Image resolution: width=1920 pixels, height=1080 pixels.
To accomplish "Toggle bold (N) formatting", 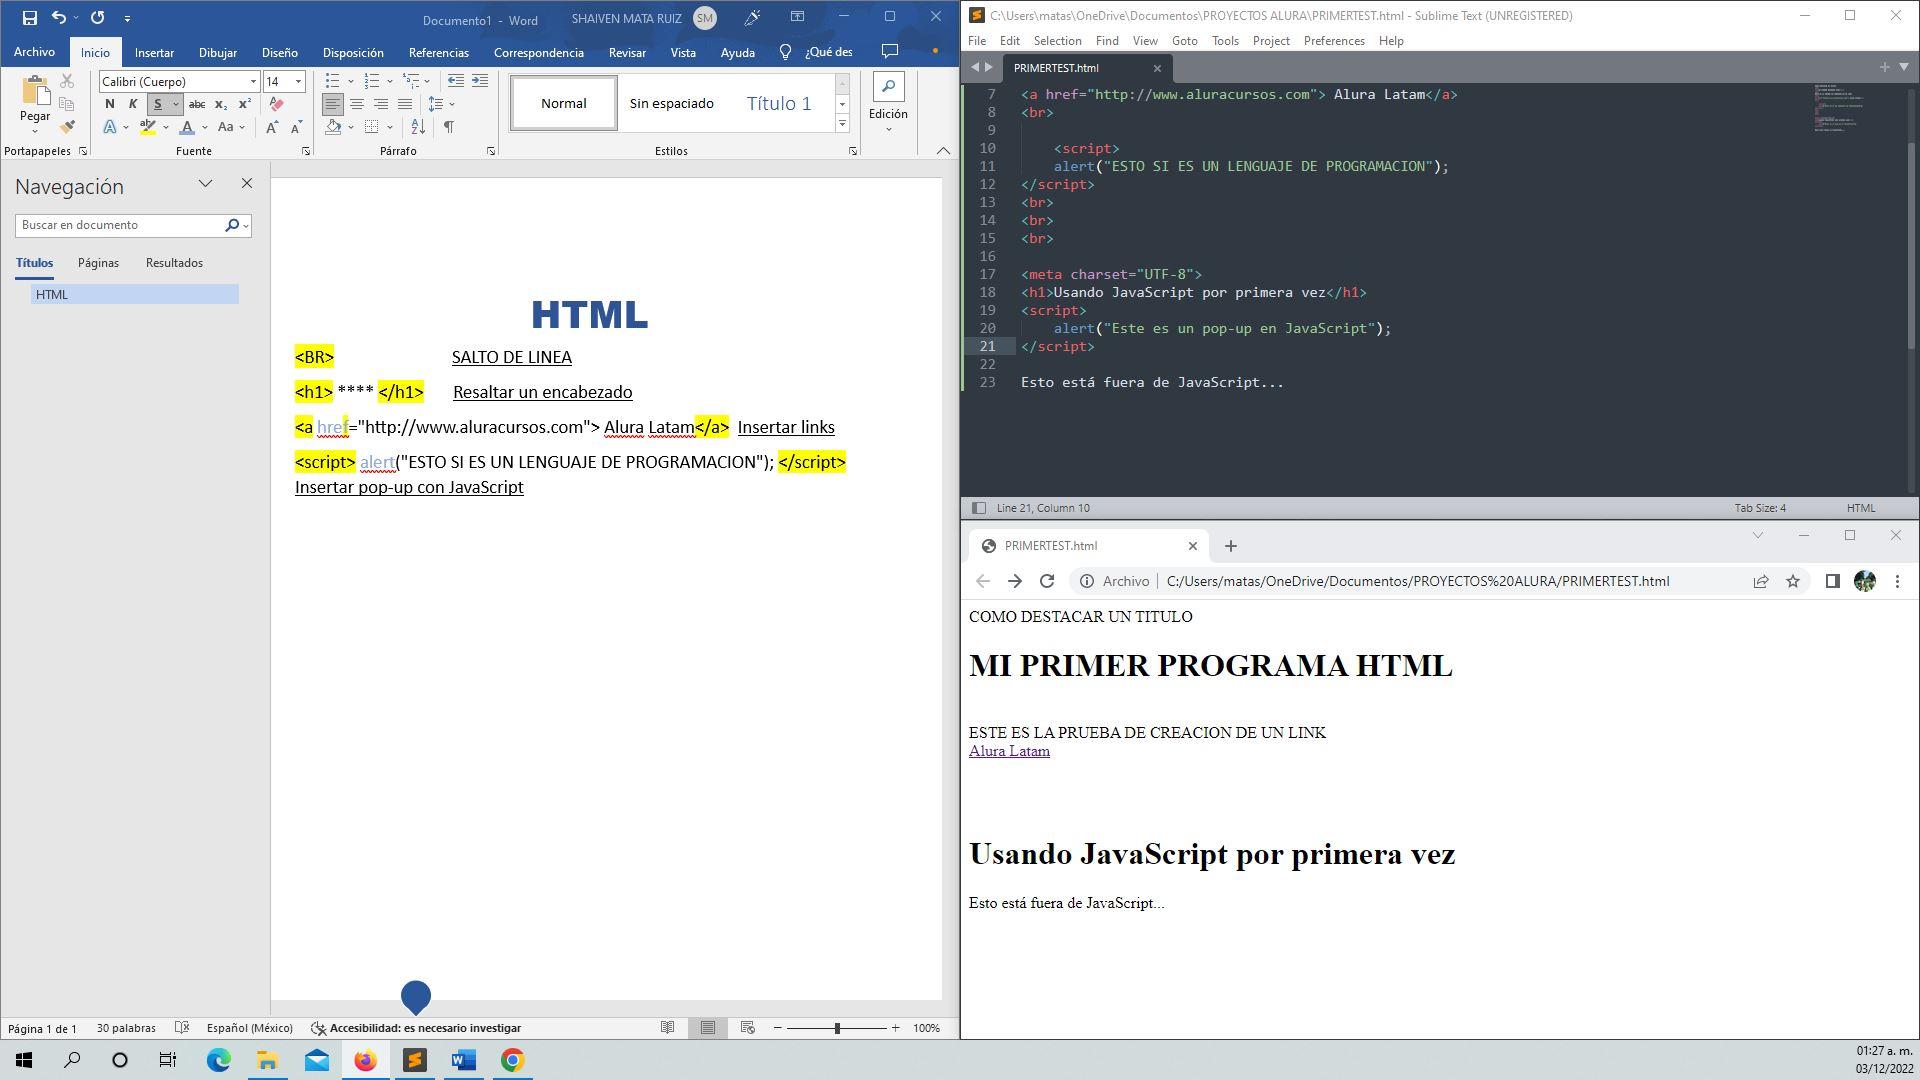I will point(110,104).
